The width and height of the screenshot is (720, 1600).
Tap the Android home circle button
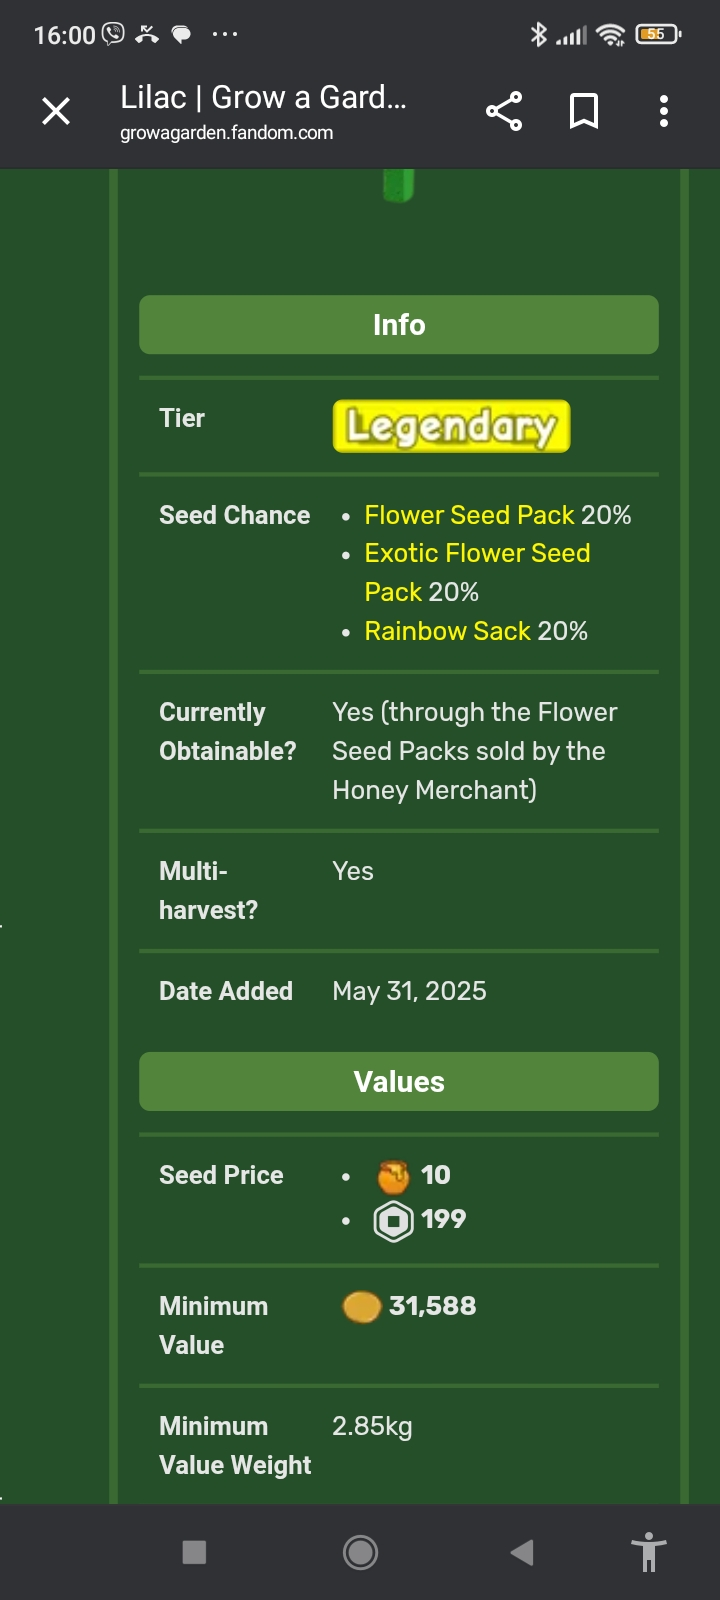tap(360, 1552)
